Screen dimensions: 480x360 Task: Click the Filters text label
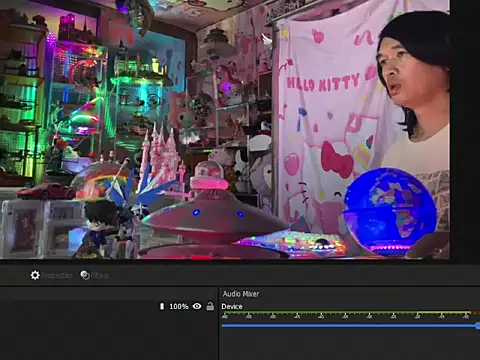(99, 276)
